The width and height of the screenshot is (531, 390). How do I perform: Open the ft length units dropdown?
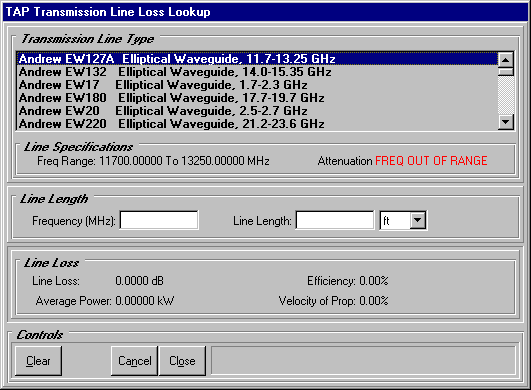point(418,220)
